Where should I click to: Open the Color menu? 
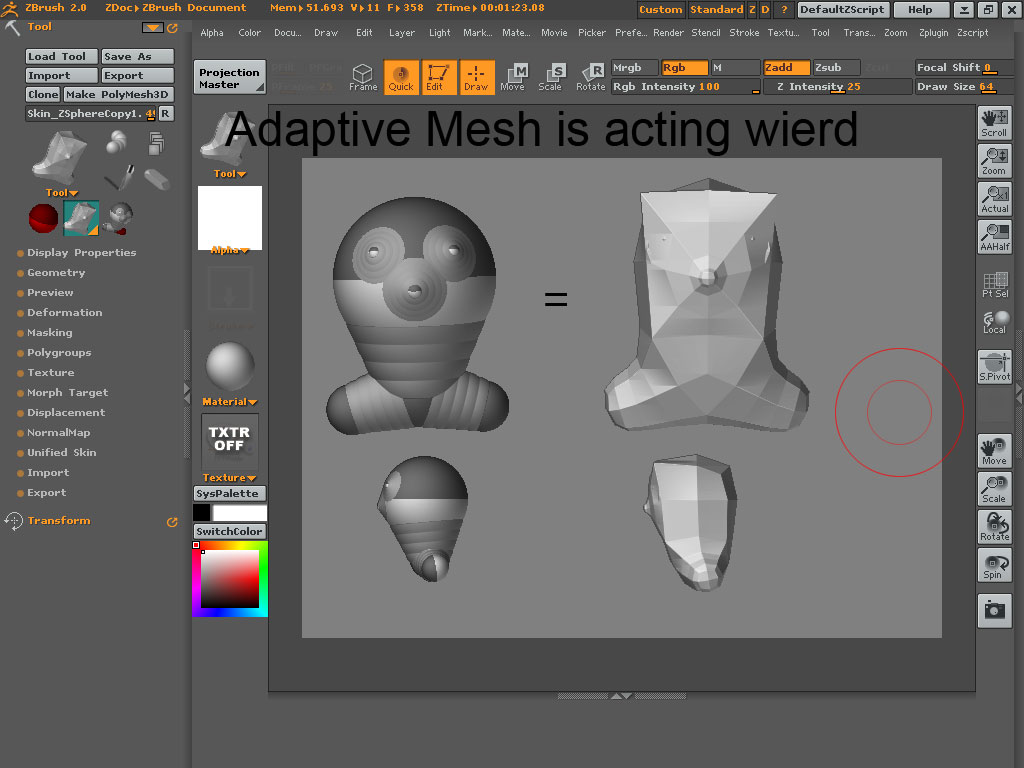coord(249,33)
